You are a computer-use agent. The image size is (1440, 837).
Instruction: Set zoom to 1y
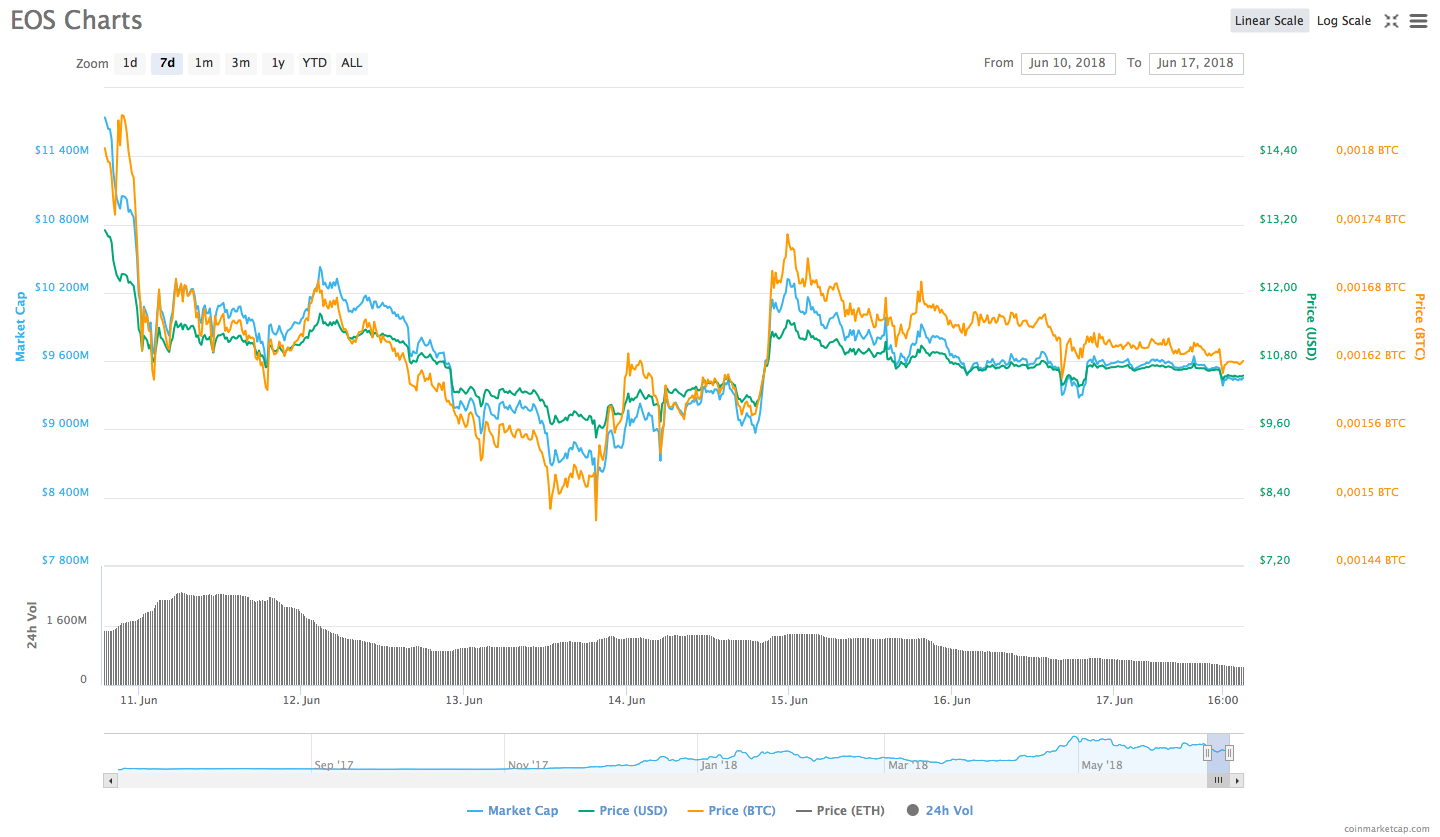tap(278, 63)
